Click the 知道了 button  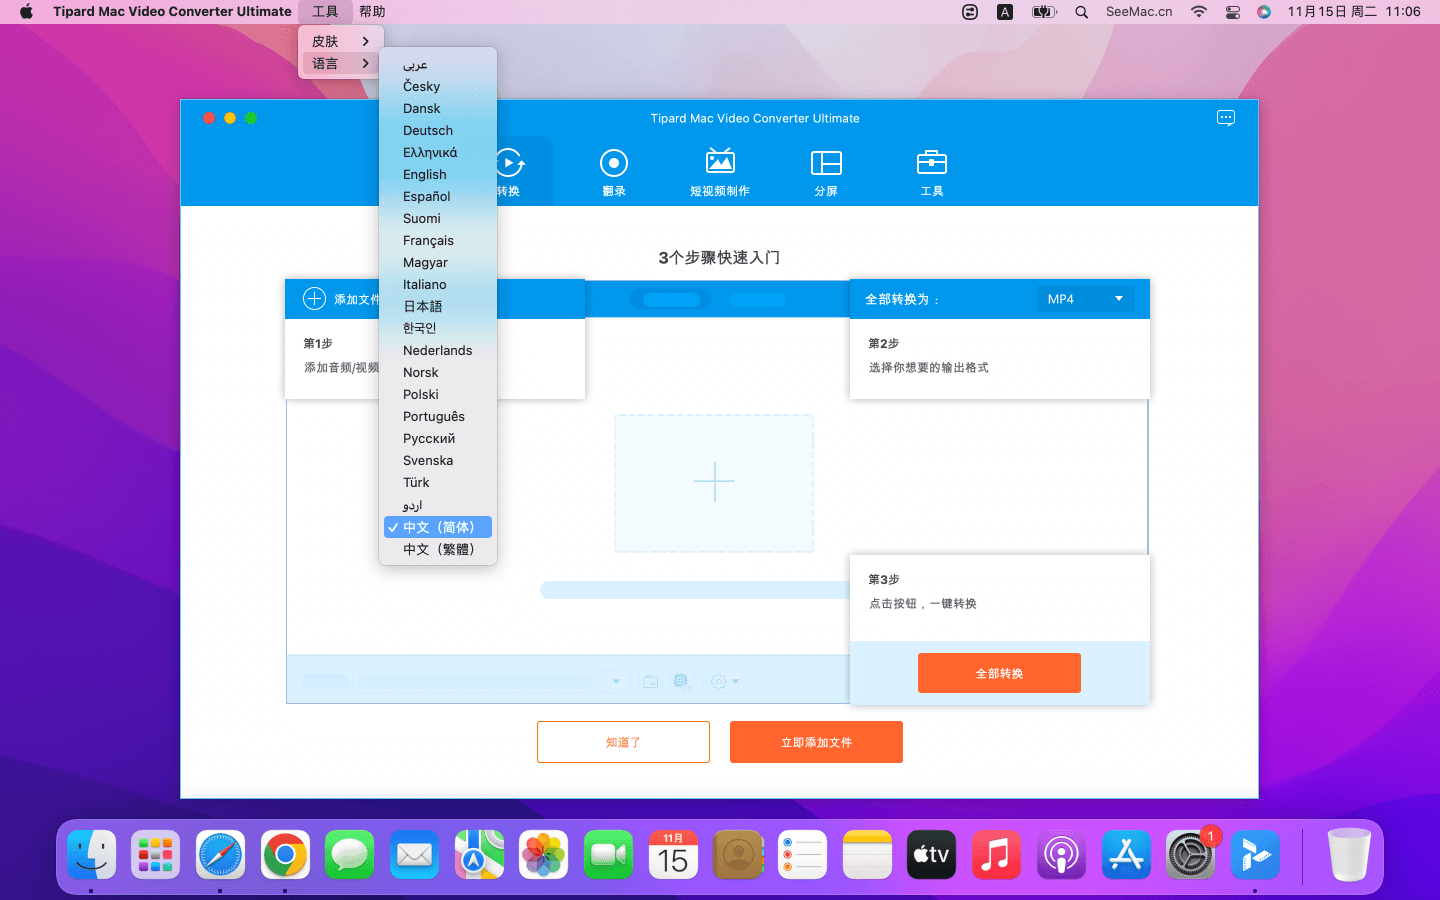click(x=623, y=742)
